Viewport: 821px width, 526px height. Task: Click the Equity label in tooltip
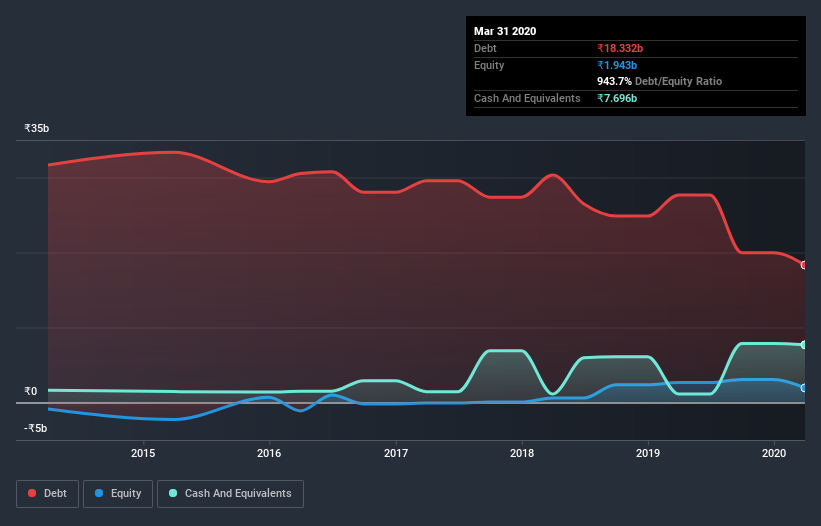tap(489, 65)
